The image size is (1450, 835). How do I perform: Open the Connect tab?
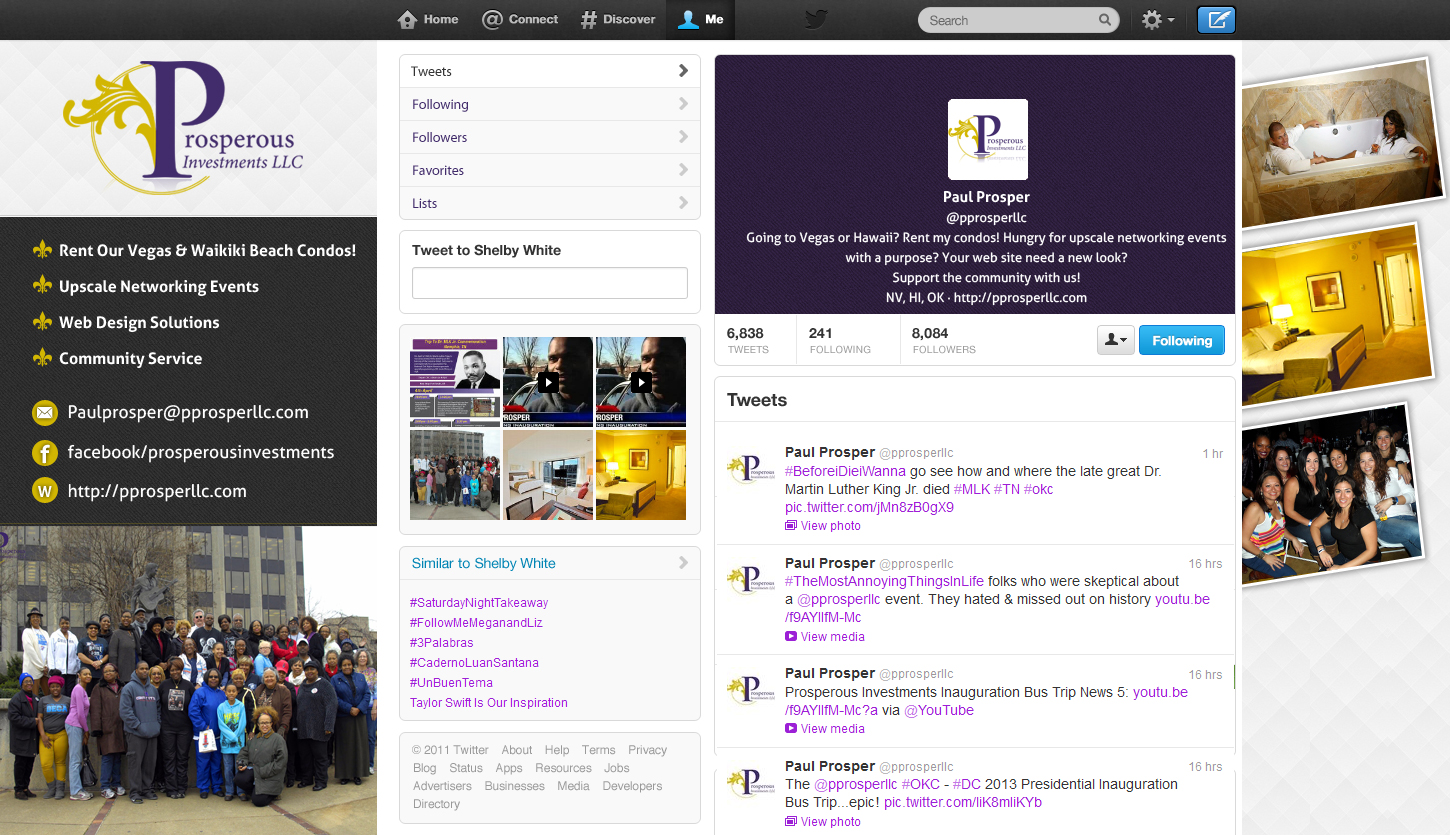pos(520,19)
